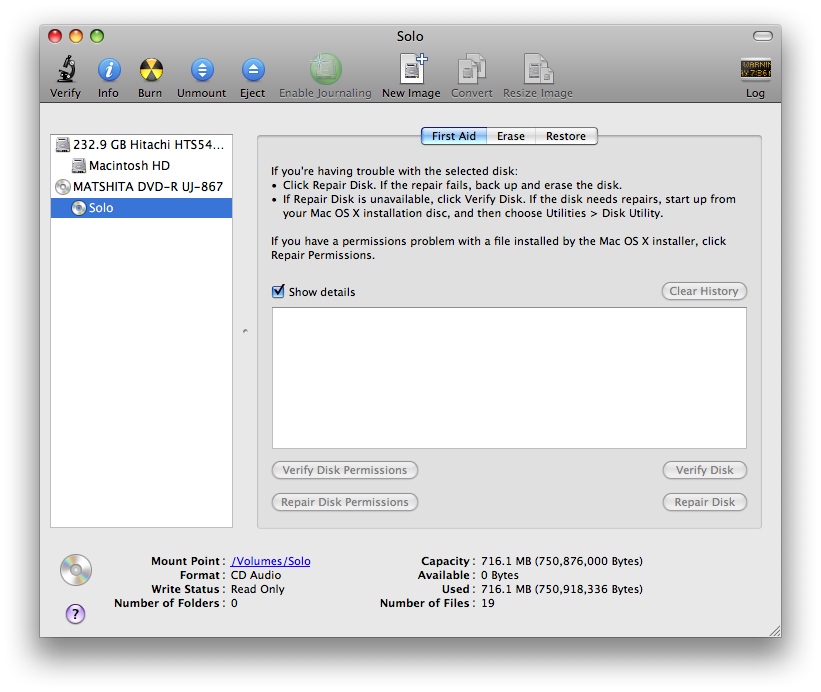The image size is (821, 692).
Task: Select the MATSHITA DVD-R drive
Action: click(x=147, y=187)
